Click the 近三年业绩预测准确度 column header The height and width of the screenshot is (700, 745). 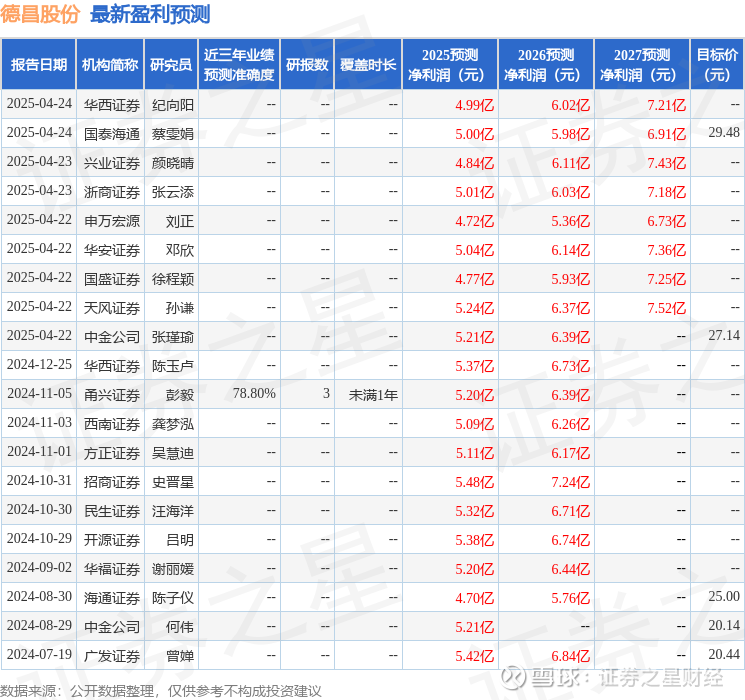point(239,64)
